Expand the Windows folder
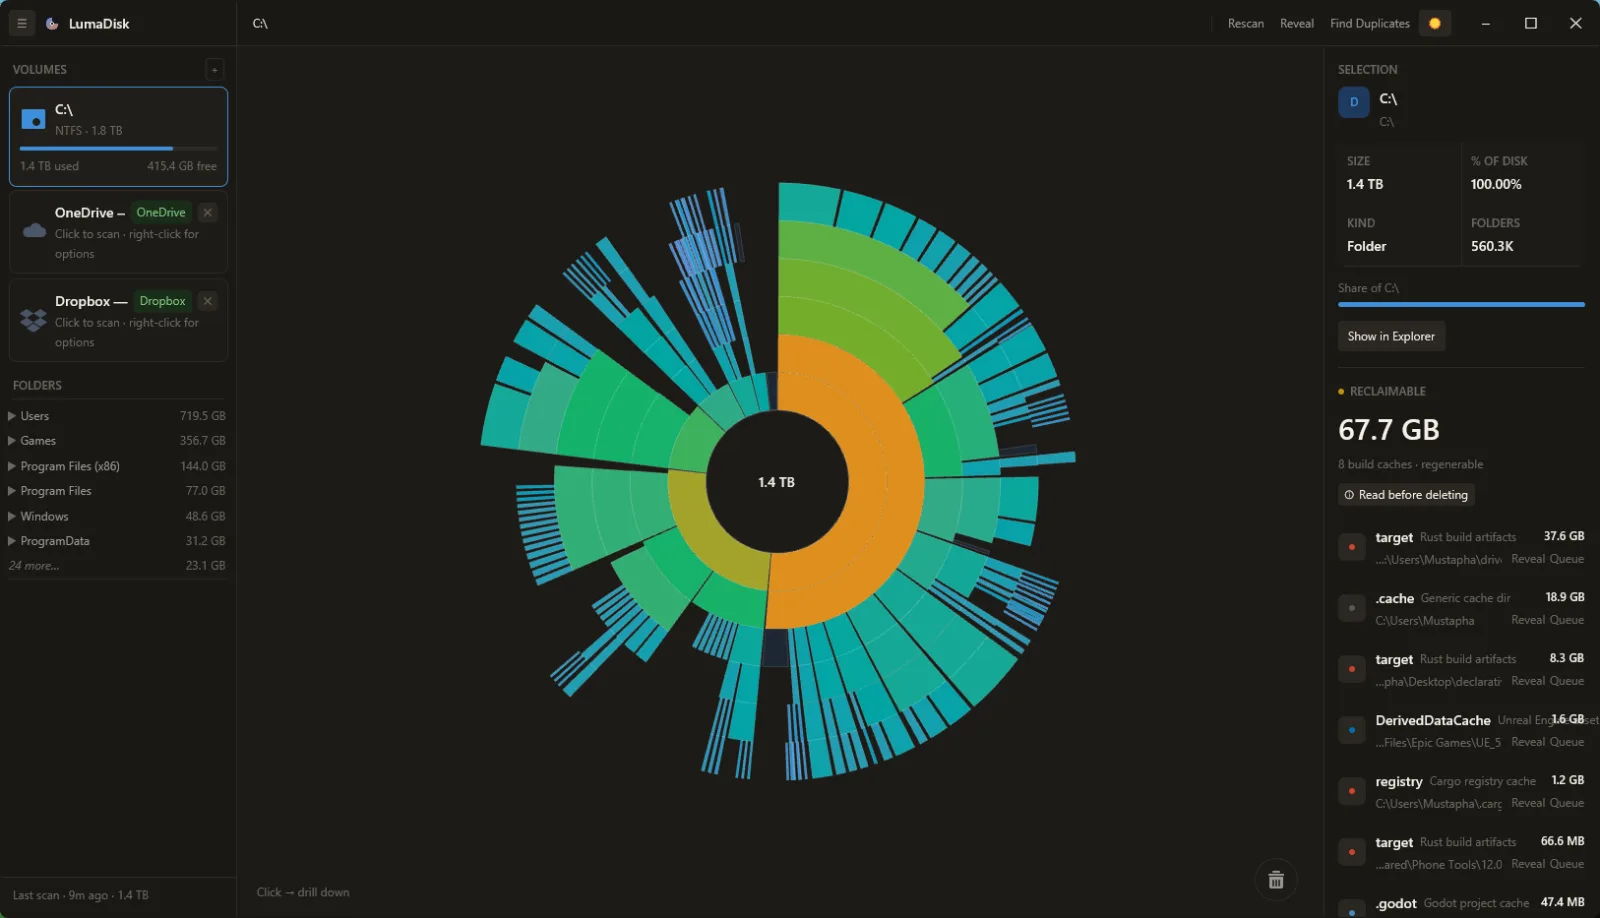Screen dimensions: 1600x918 click(x=12, y=516)
